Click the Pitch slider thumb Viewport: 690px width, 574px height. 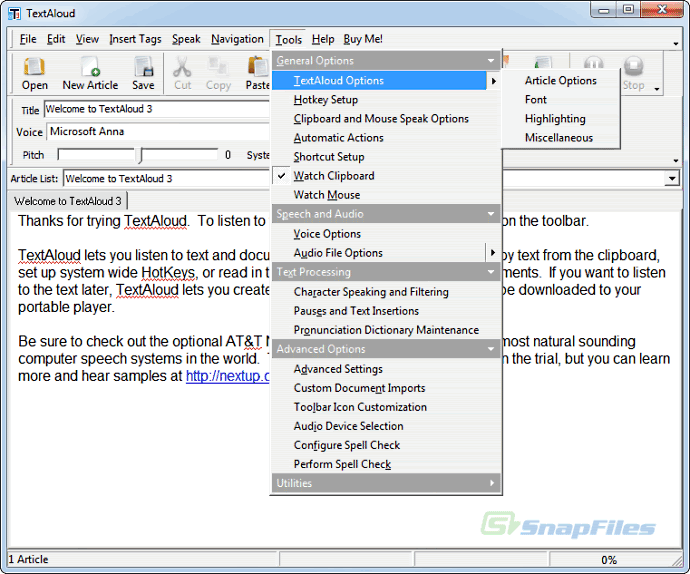tap(139, 155)
